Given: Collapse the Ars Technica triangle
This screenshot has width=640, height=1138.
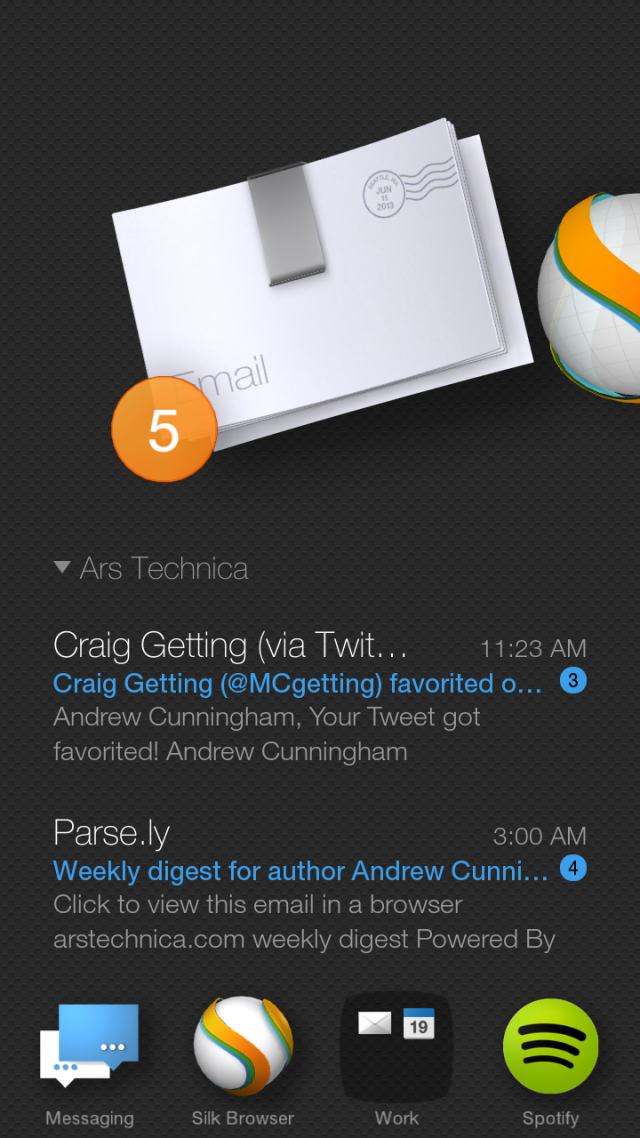Looking at the screenshot, I should pos(62,568).
